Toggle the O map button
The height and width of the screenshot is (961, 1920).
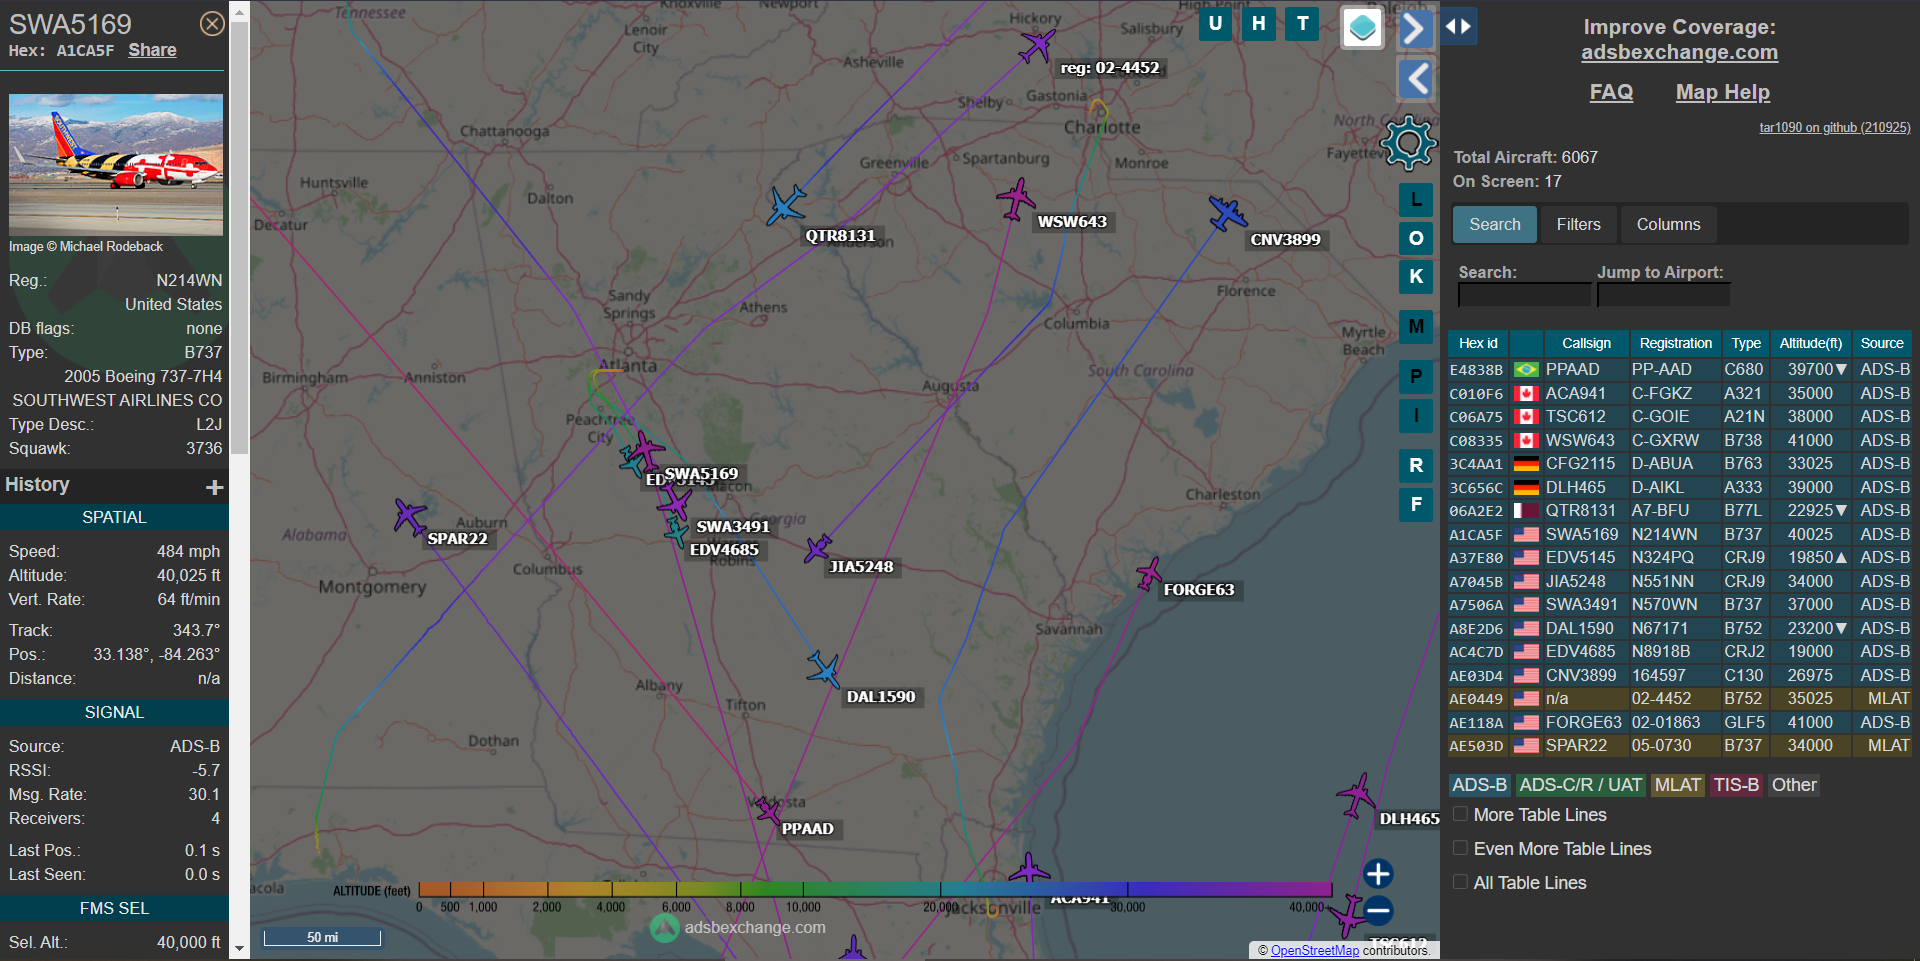pyautogui.click(x=1416, y=238)
